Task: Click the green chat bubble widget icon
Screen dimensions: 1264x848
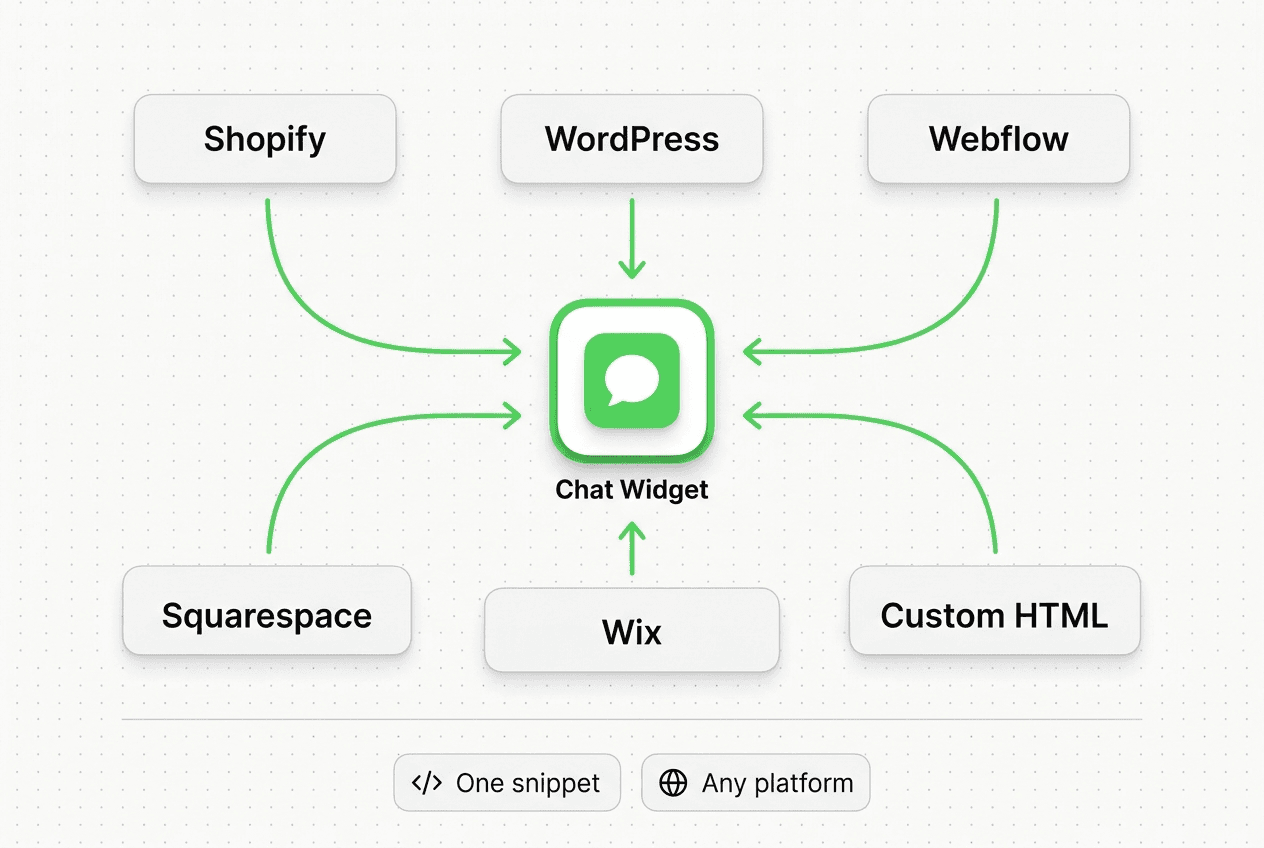Action: [632, 381]
